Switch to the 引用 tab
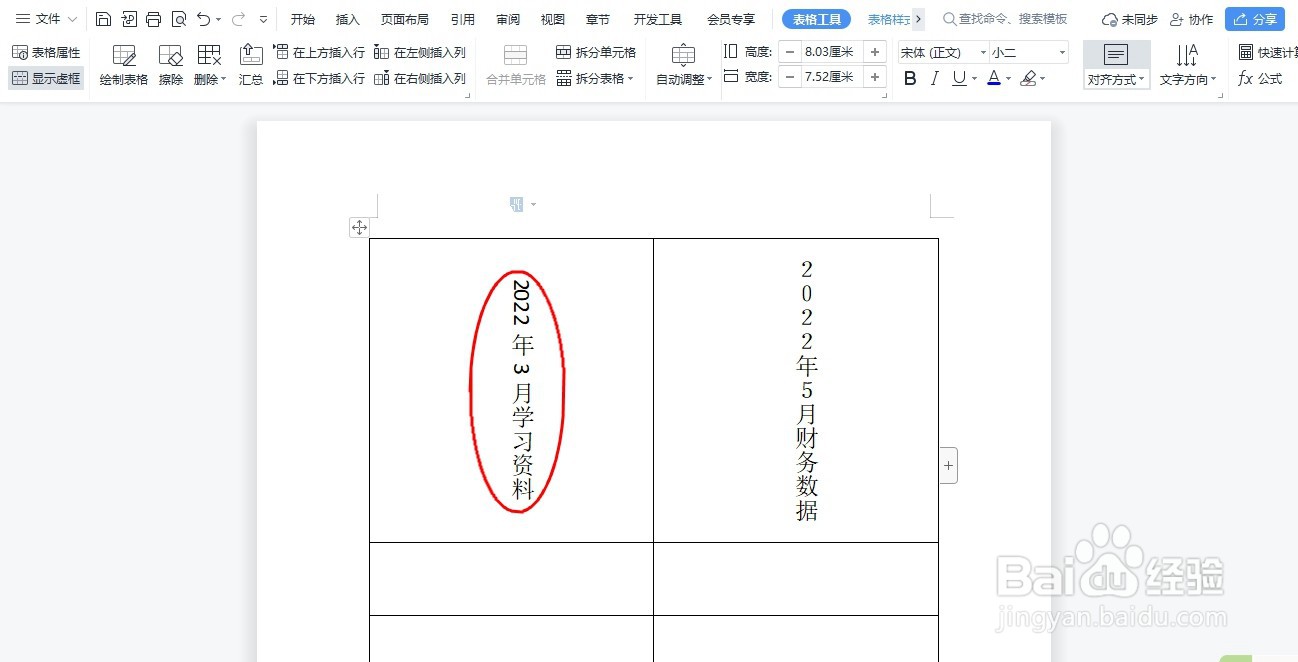Viewport: 1298px width, 662px height. [463, 19]
